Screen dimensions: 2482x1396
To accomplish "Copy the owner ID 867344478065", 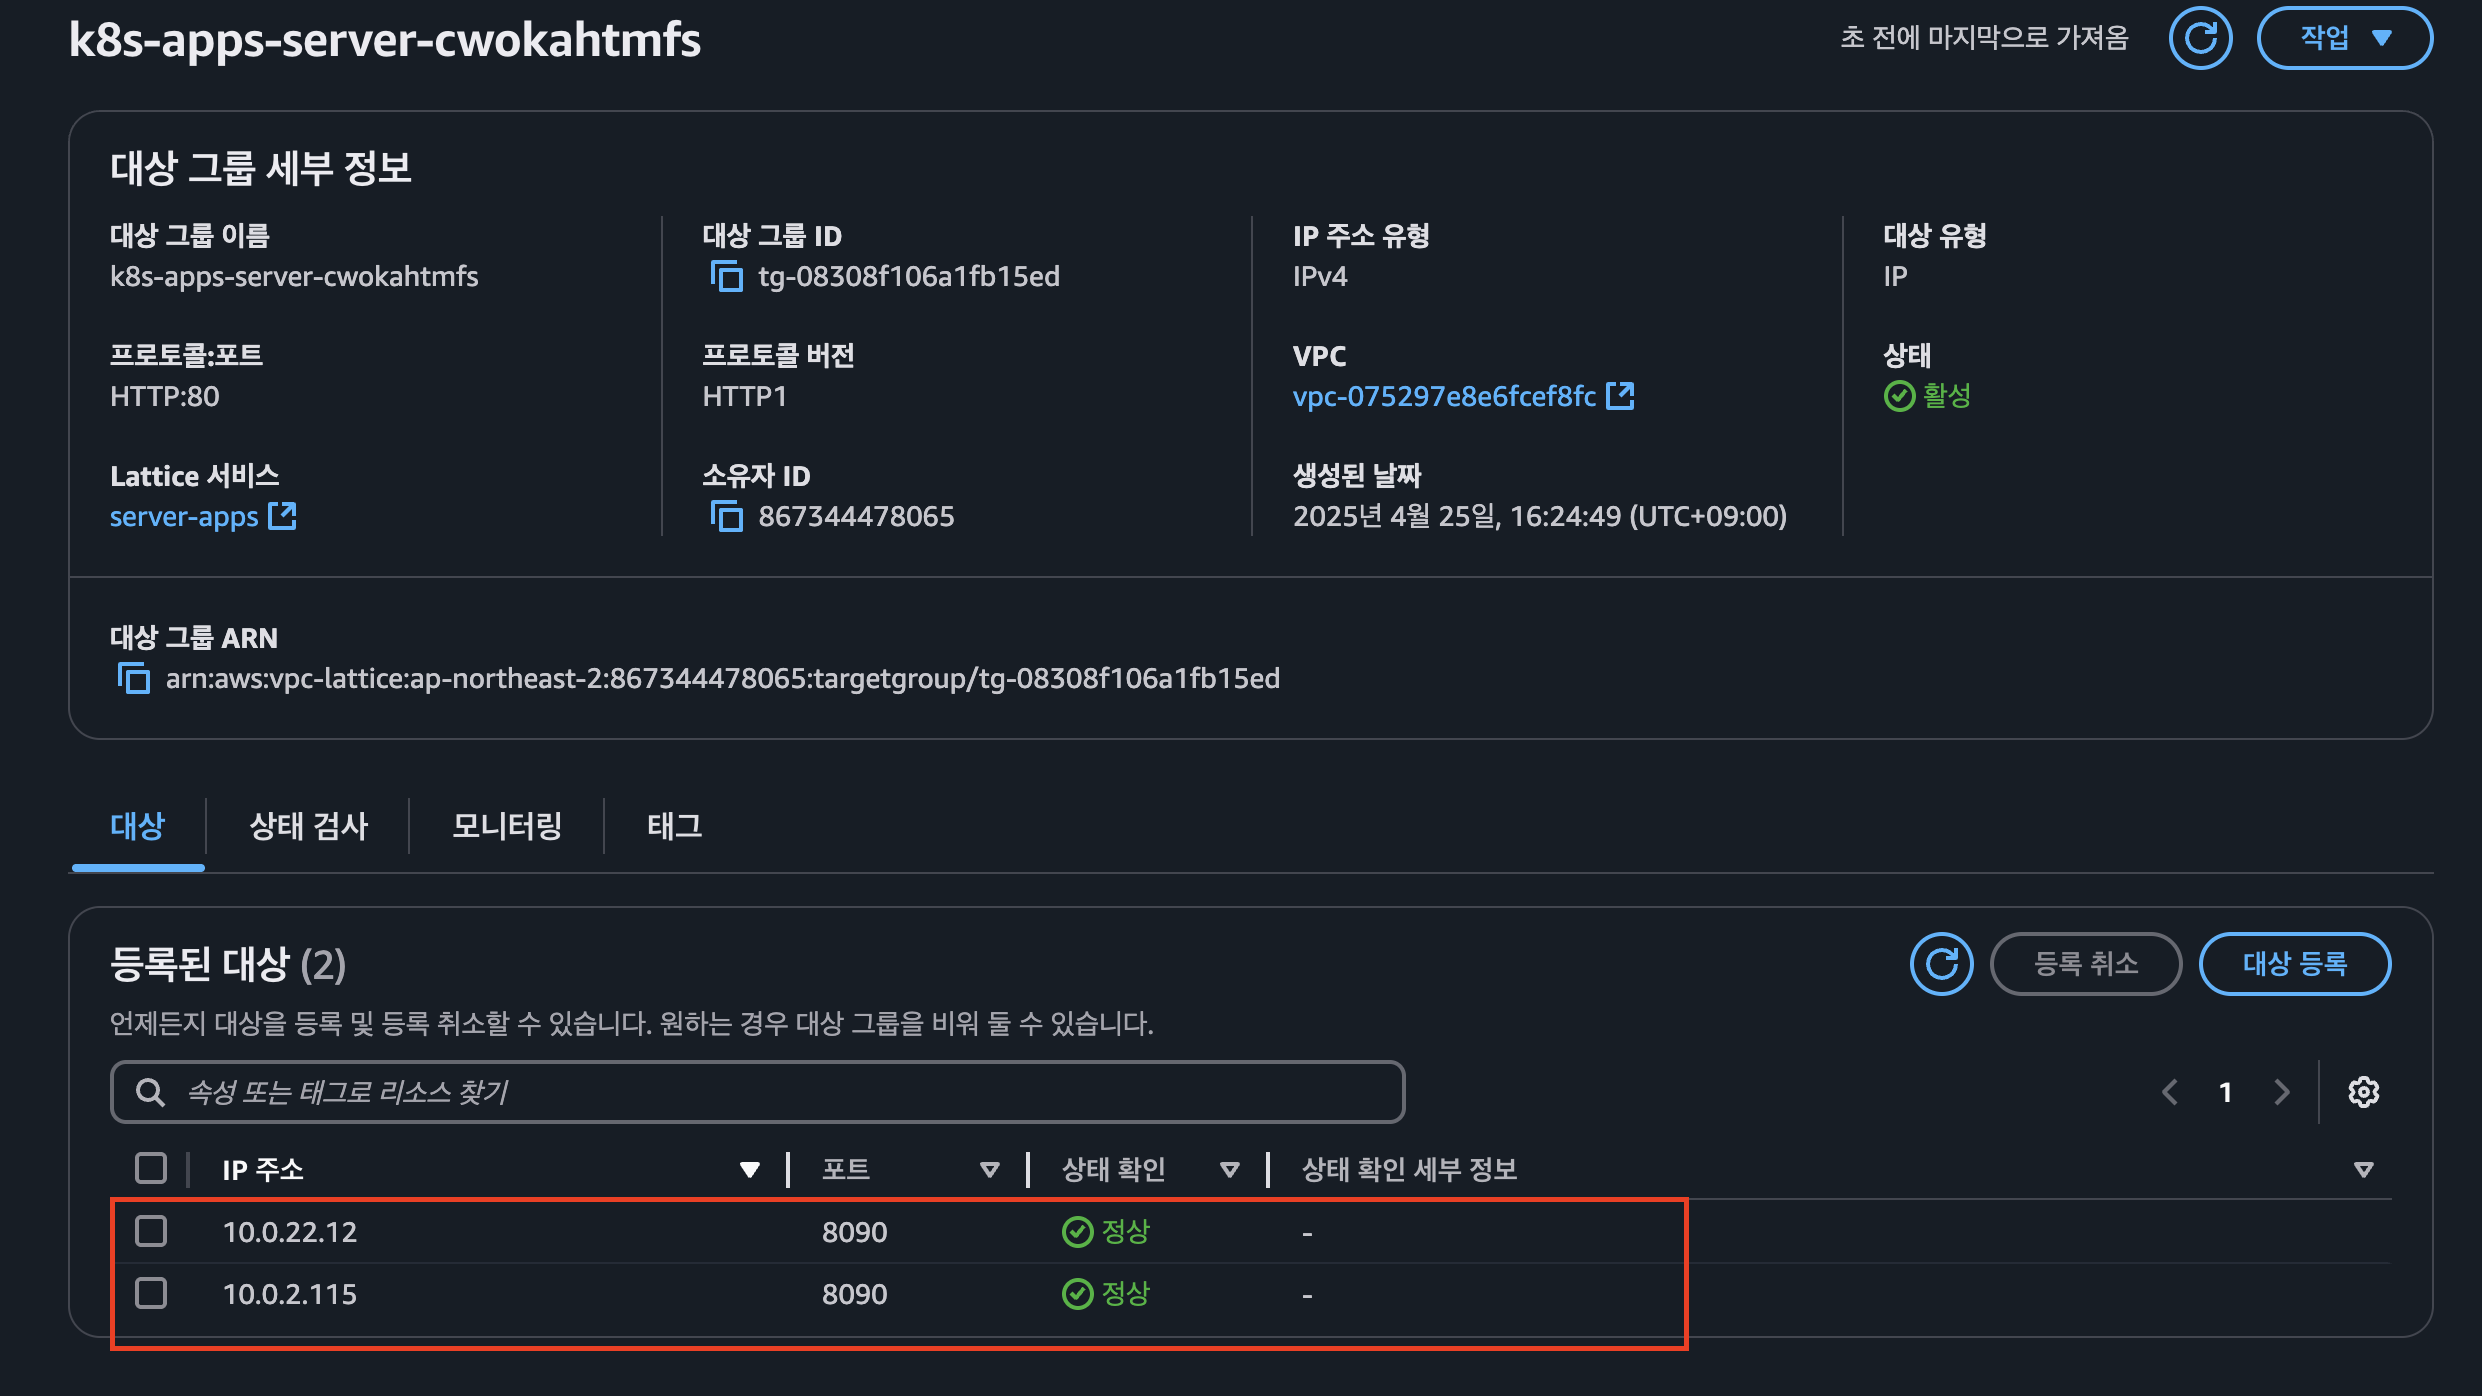I will coord(727,516).
